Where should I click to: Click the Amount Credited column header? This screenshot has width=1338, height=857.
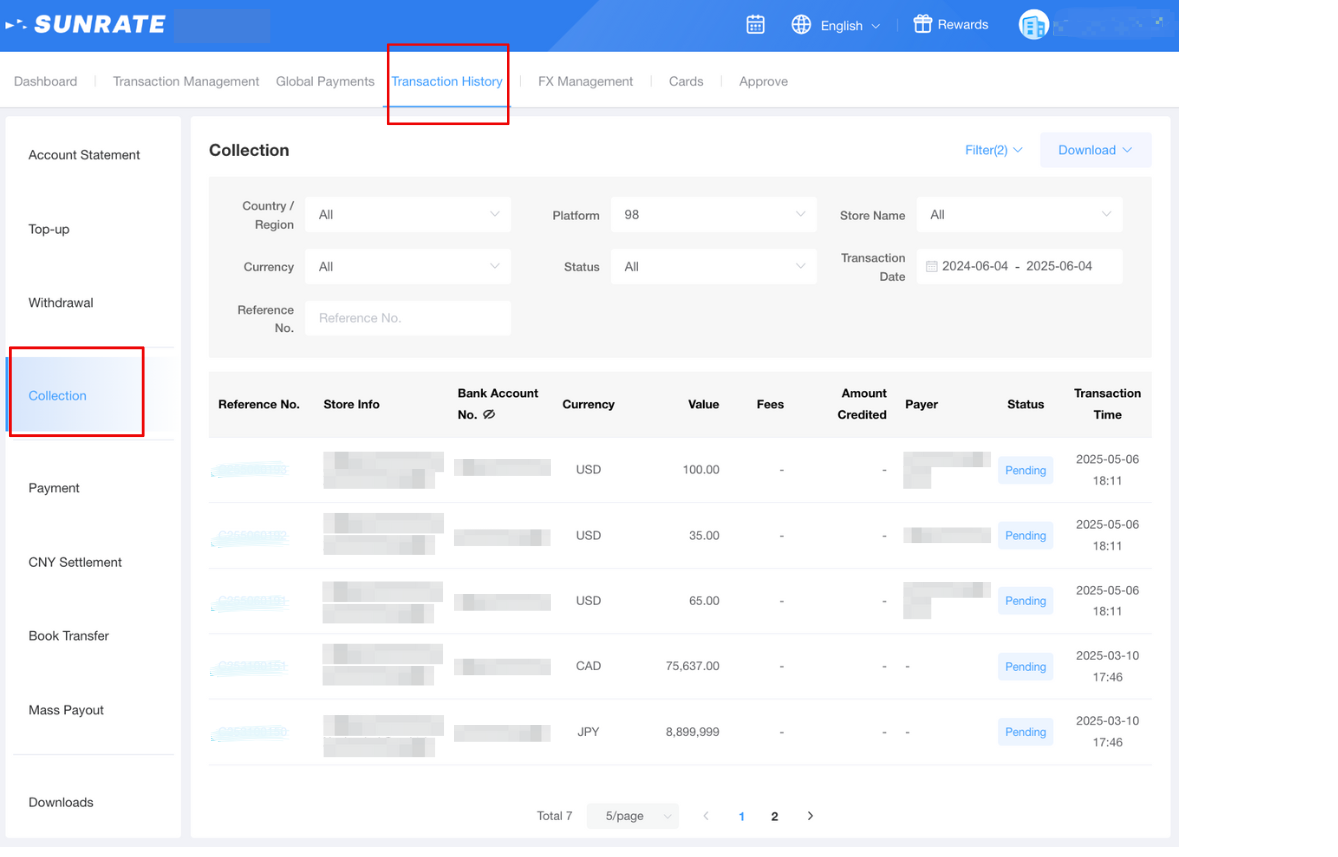[x=862, y=404]
